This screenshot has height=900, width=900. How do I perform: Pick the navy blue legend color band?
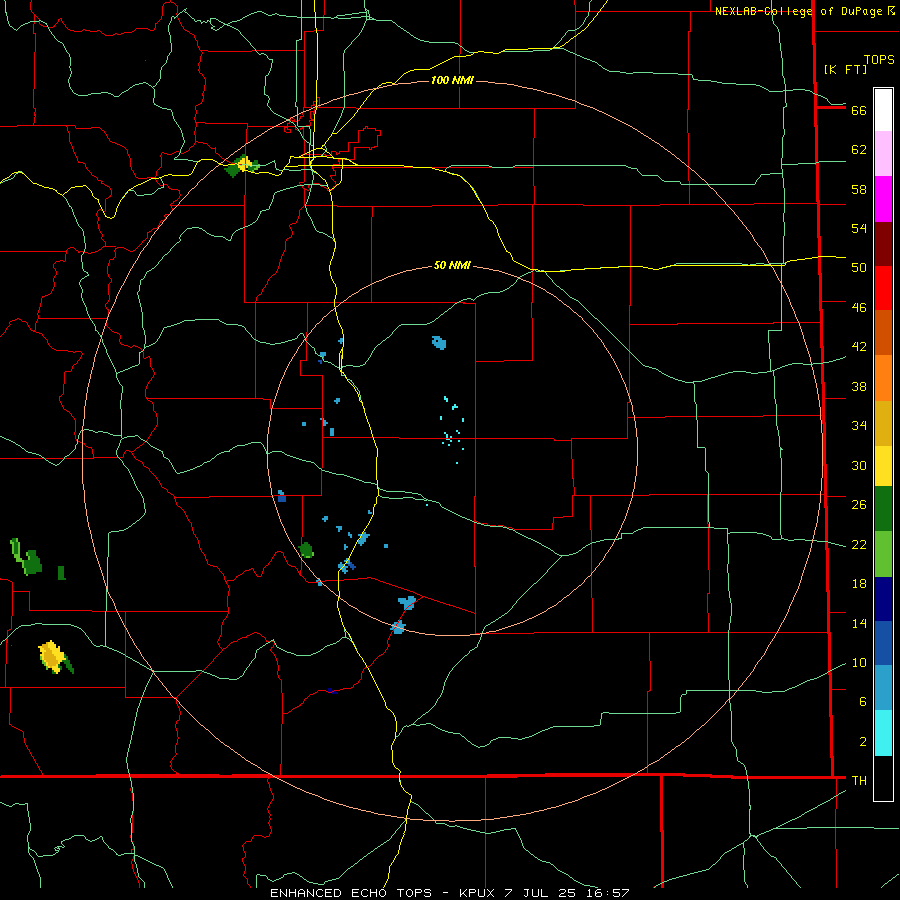pyautogui.click(x=883, y=599)
